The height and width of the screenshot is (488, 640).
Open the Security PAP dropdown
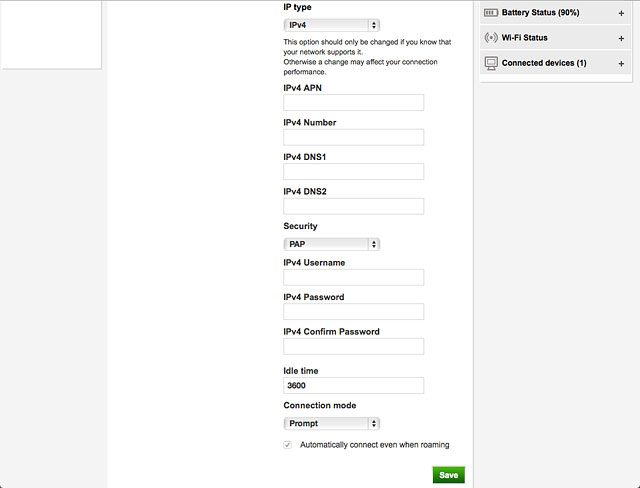pyautogui.click(x=331, y=243)
